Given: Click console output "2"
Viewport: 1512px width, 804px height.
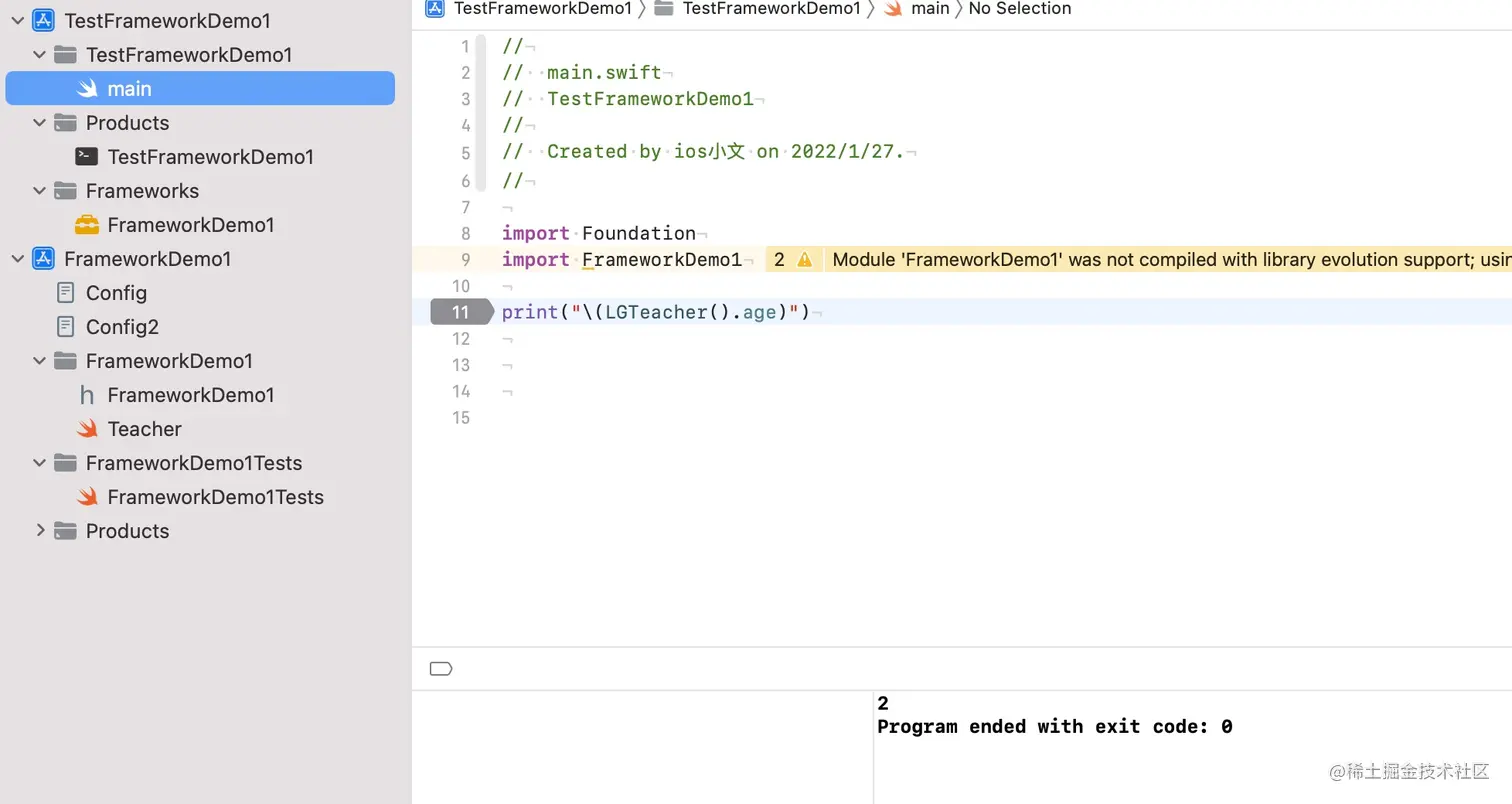Looking at the screenshot, I should [x=883, y=704].
